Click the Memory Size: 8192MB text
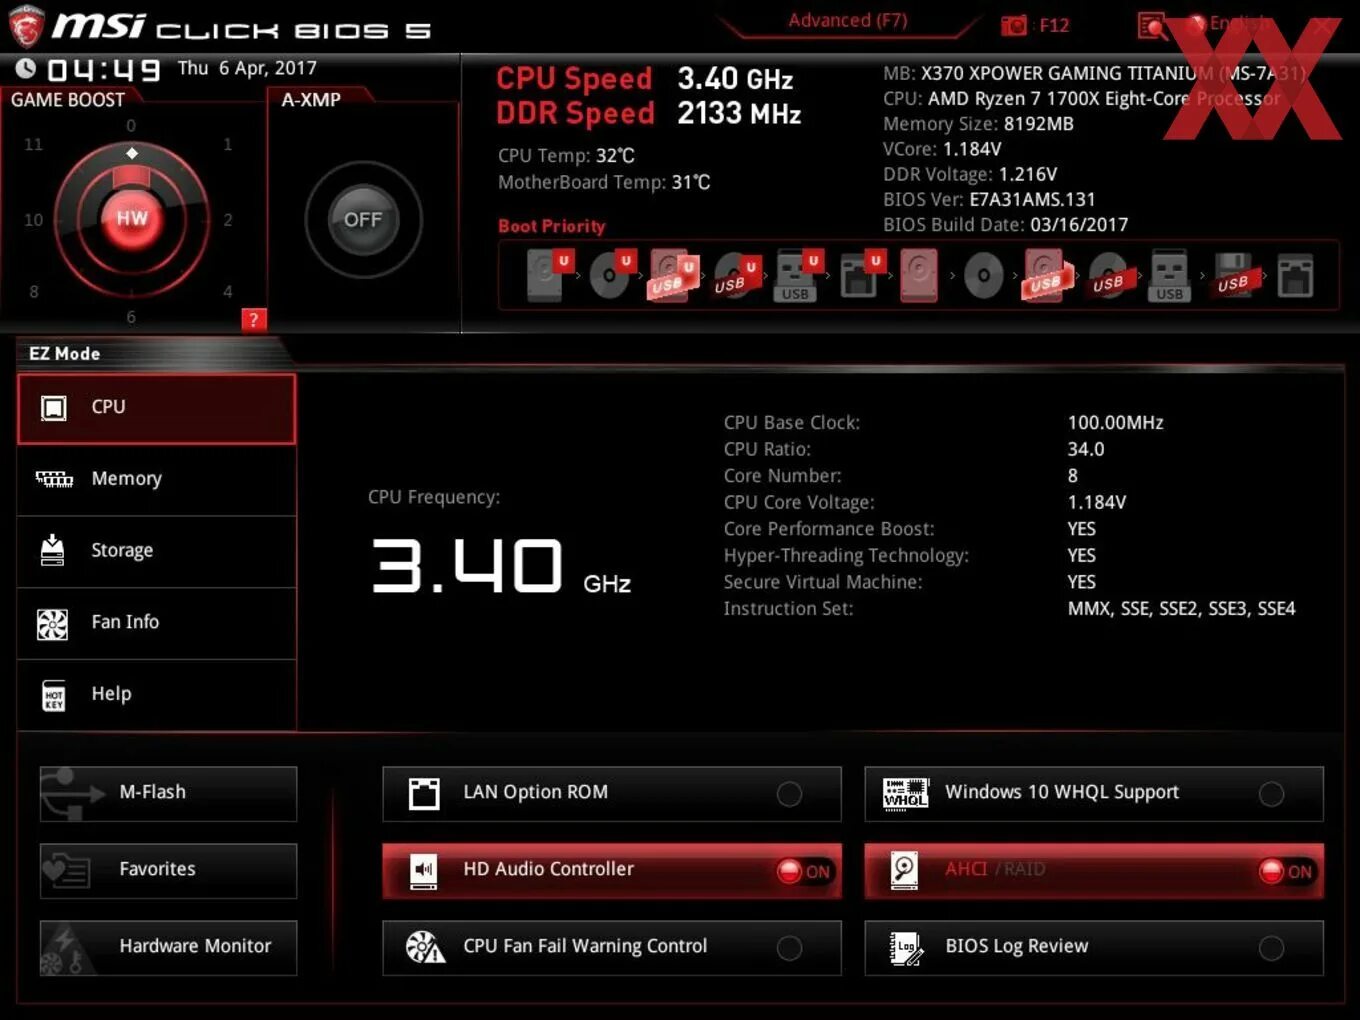1360x1020 pixels. (x=978, y=124)
